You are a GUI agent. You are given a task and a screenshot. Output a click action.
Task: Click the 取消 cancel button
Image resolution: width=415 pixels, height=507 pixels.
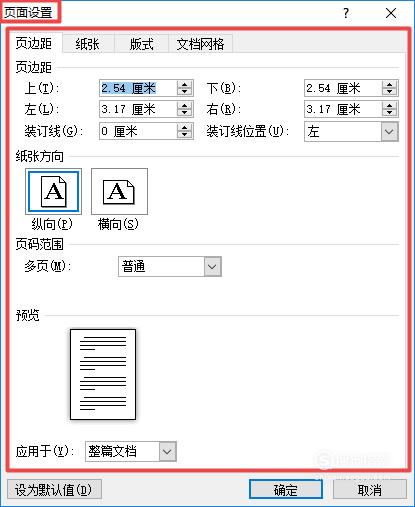[x=370, y=490]
